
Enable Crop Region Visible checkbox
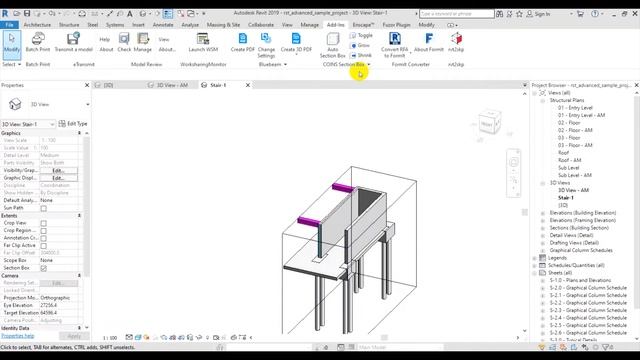(44, 231)
